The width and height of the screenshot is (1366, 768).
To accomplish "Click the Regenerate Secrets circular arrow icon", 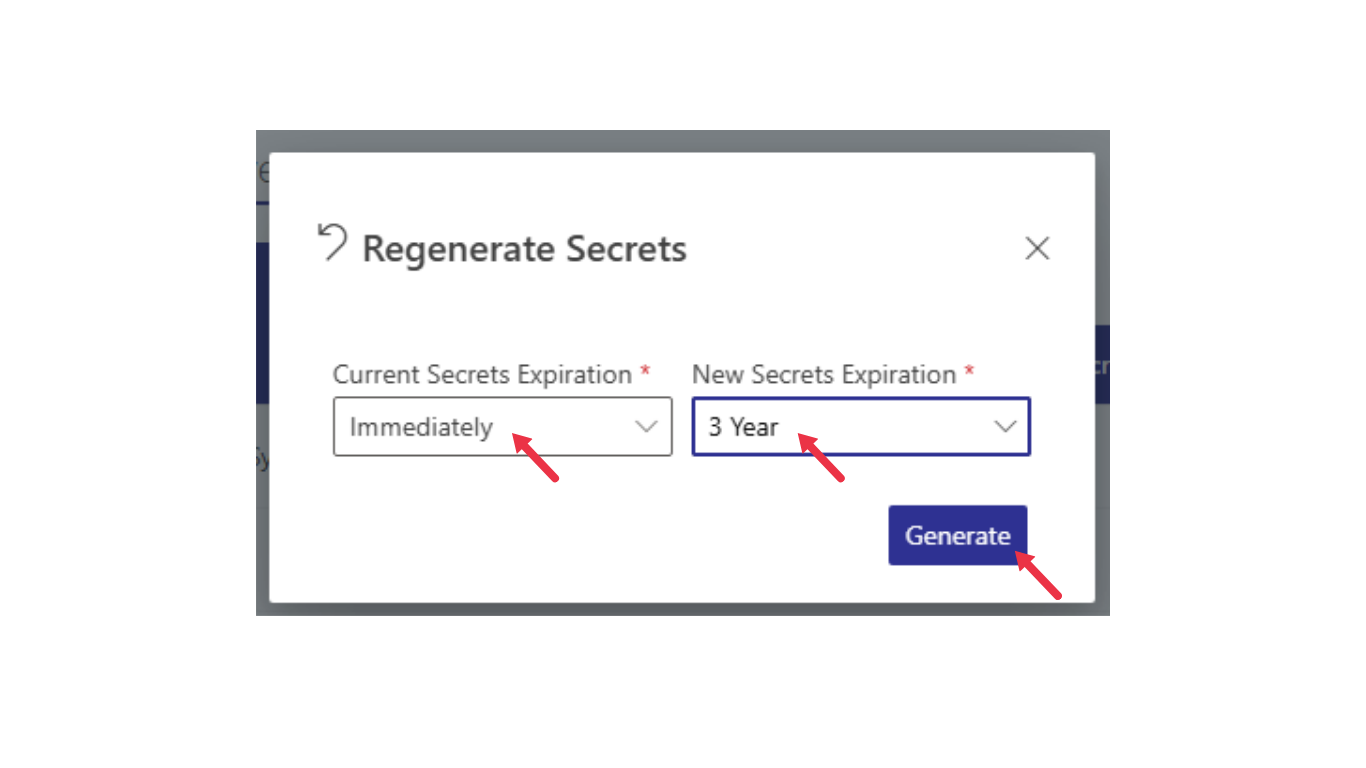I will point(332,243).
